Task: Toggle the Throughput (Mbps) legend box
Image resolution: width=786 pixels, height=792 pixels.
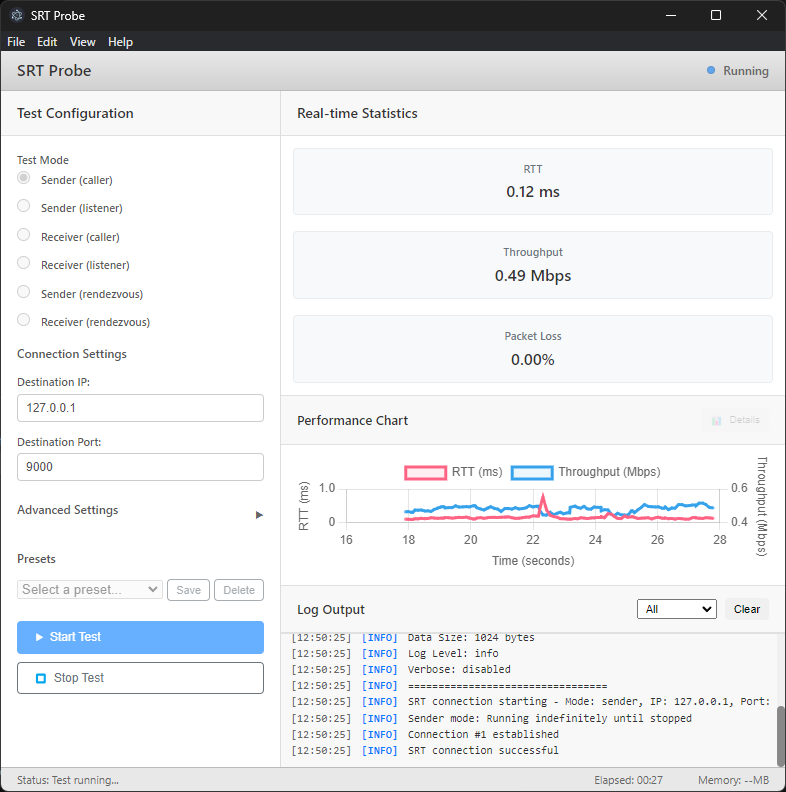Action: pyautogui.click(x=531, y=472)
